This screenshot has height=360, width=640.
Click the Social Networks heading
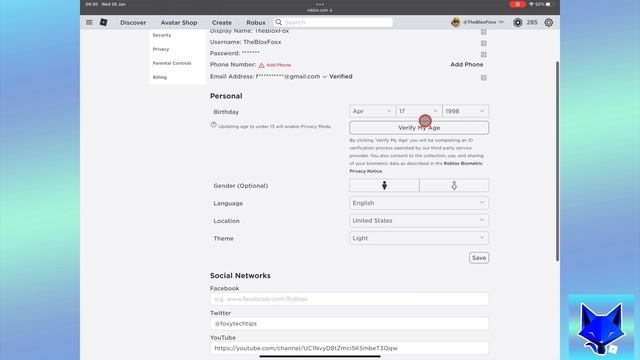pyautogui.click(x=240, y=276)
